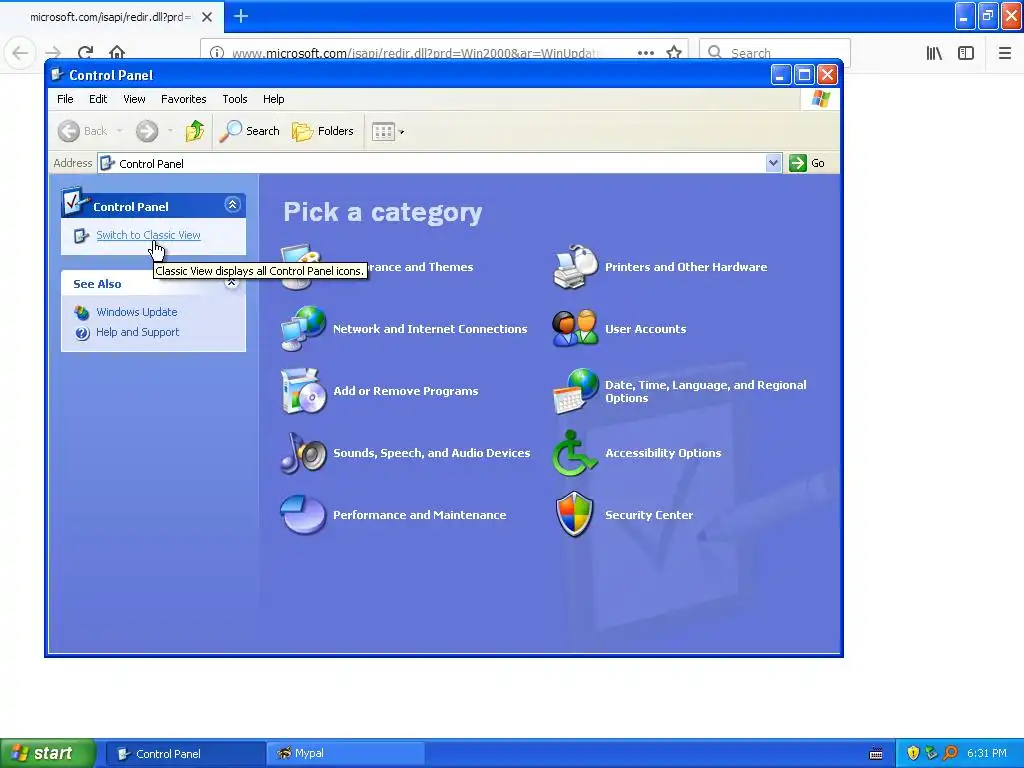Click the Printers and Other Hardware link
This screenshot has width=1024, height=768.
pyautogui.click(x=686, y=267)
